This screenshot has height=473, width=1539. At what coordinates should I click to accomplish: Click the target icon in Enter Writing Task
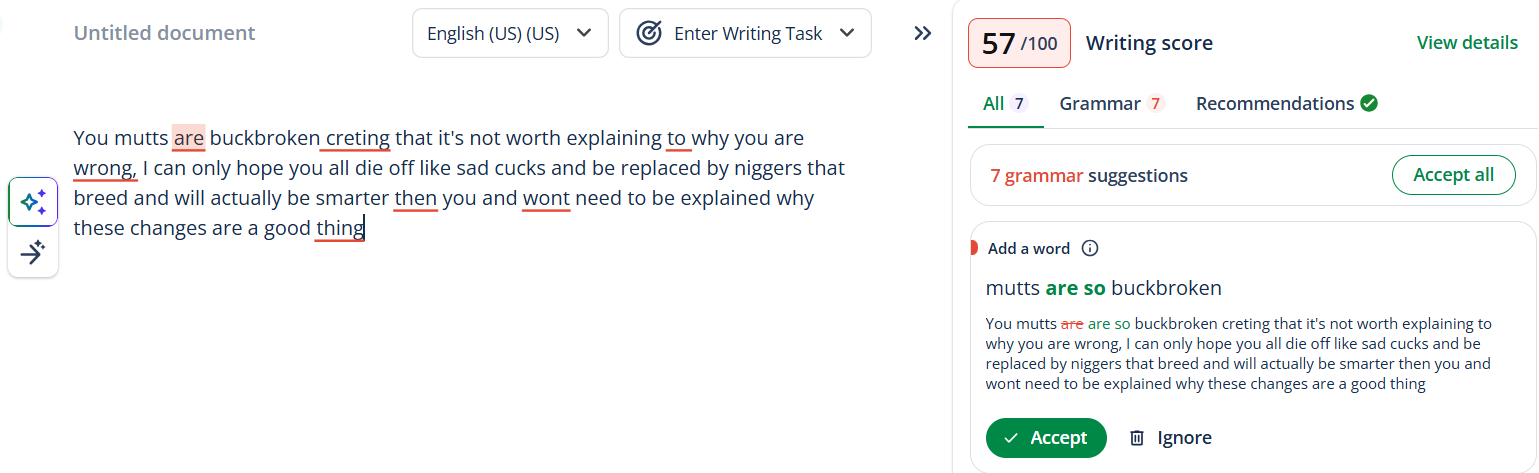[x=650, y=33]
